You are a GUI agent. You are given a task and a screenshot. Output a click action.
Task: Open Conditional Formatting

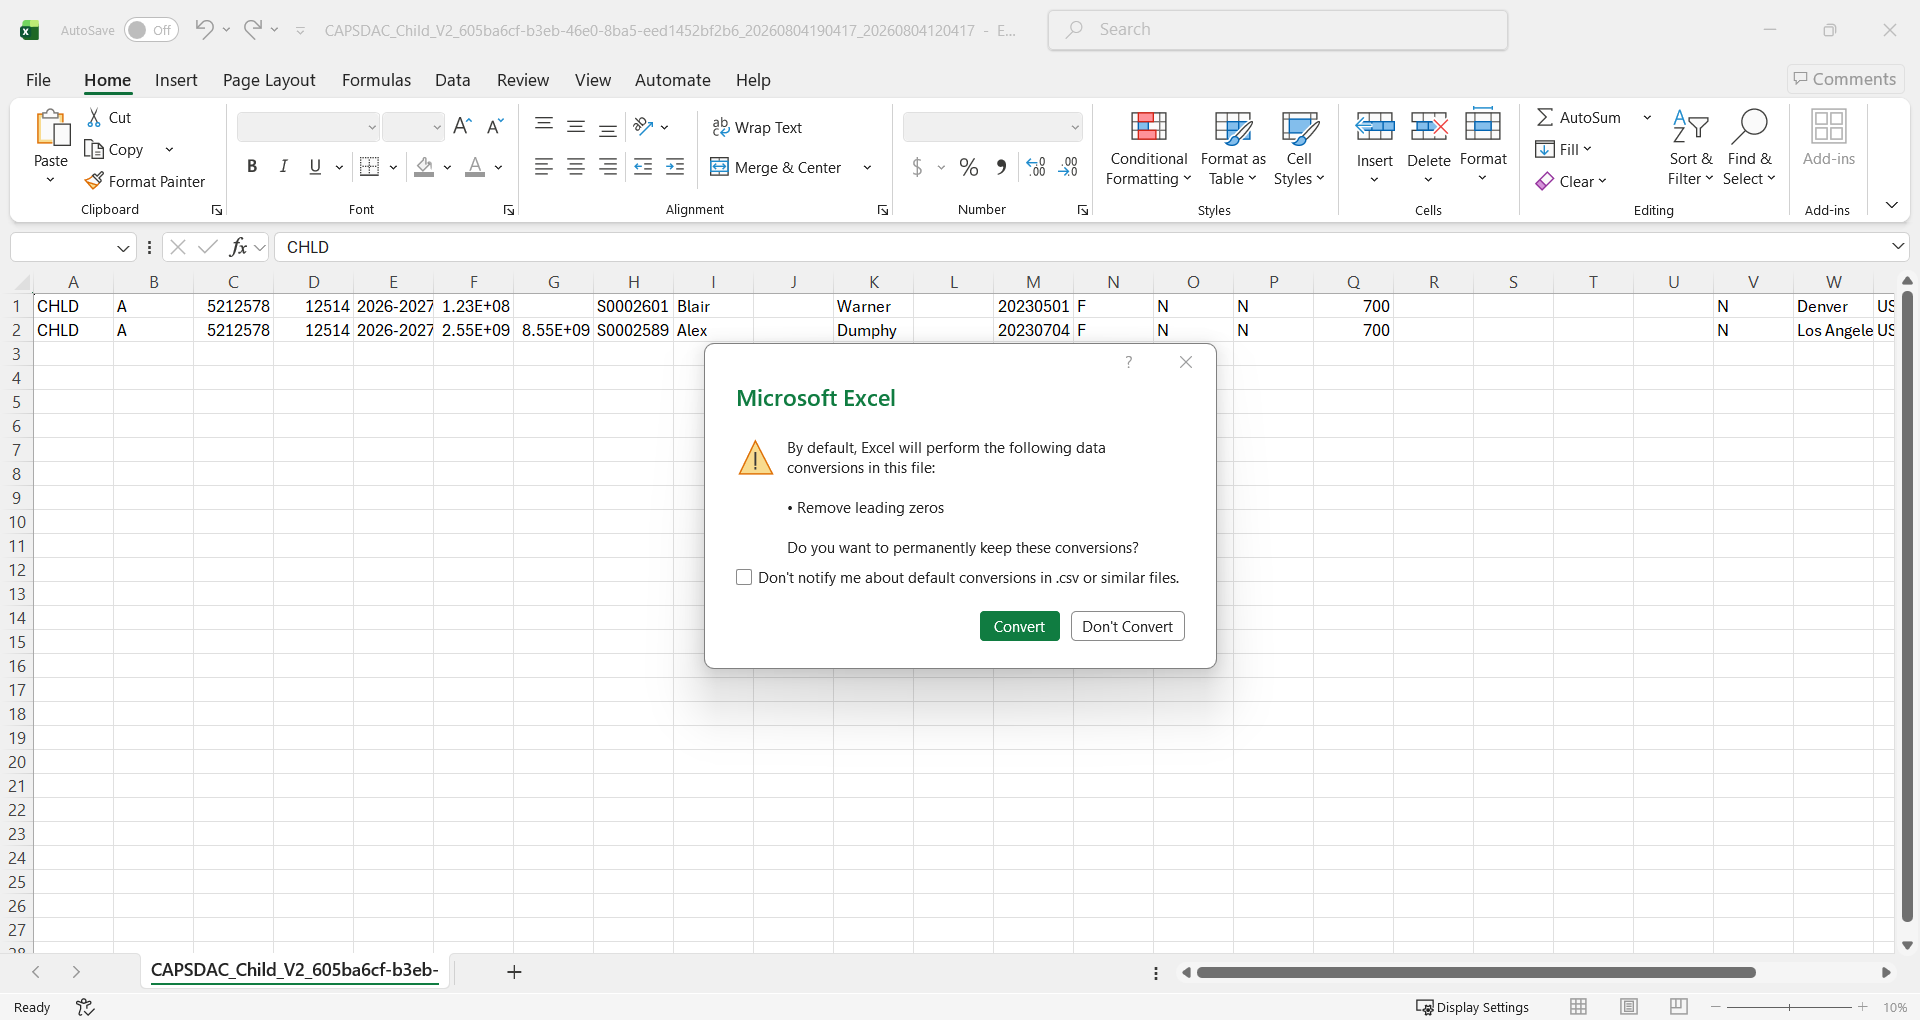click(x=1149, y=148)
